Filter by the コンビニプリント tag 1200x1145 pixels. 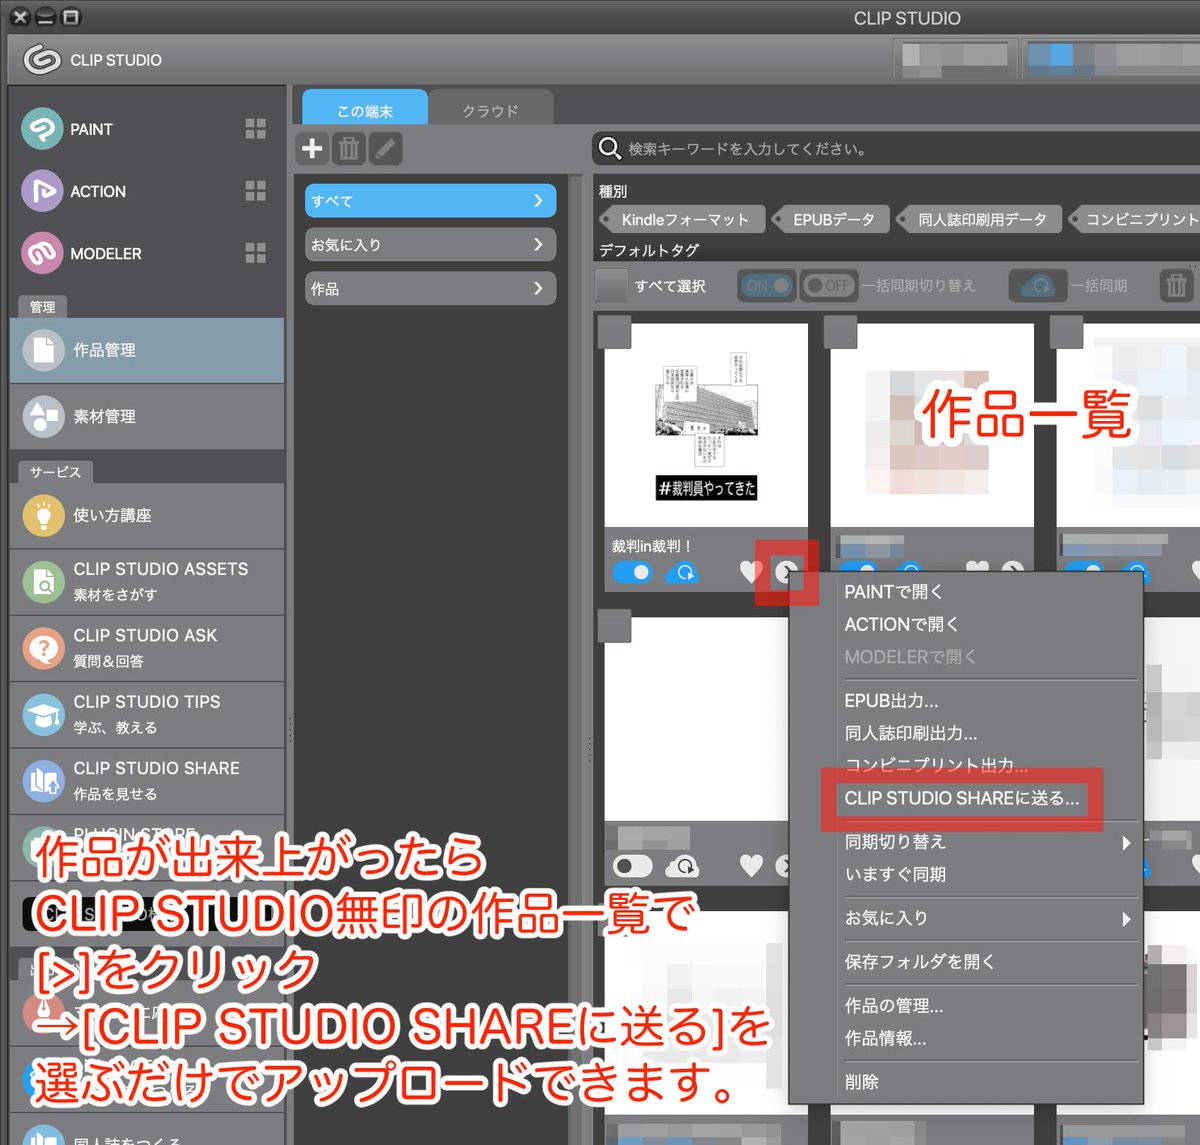tap(1134, 220)
